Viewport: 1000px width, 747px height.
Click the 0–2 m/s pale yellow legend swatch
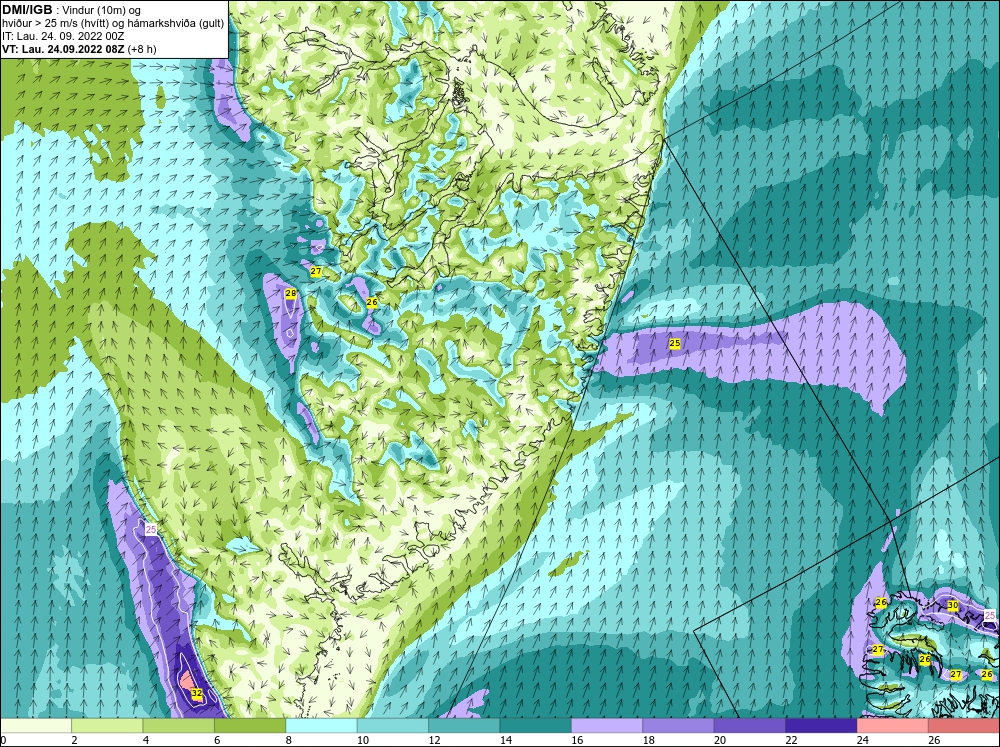pos(36,726)
